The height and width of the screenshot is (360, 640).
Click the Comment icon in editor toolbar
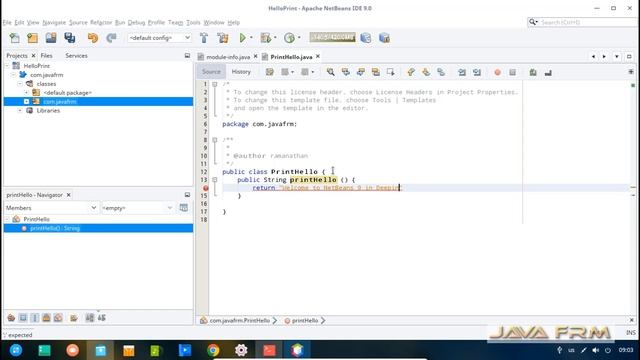[533, 72]
